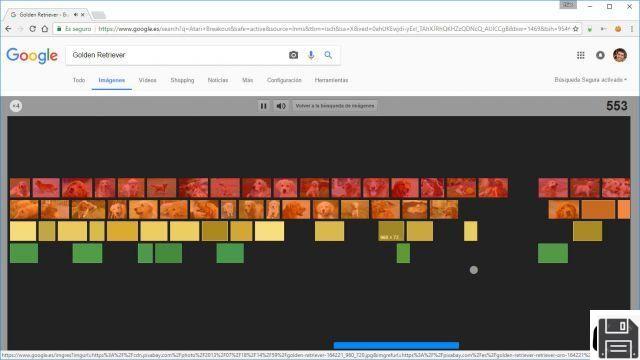Open the Google account avatar
Viewport: 640px width, 360px height.
pyautogui.click(x=620, y=55)
